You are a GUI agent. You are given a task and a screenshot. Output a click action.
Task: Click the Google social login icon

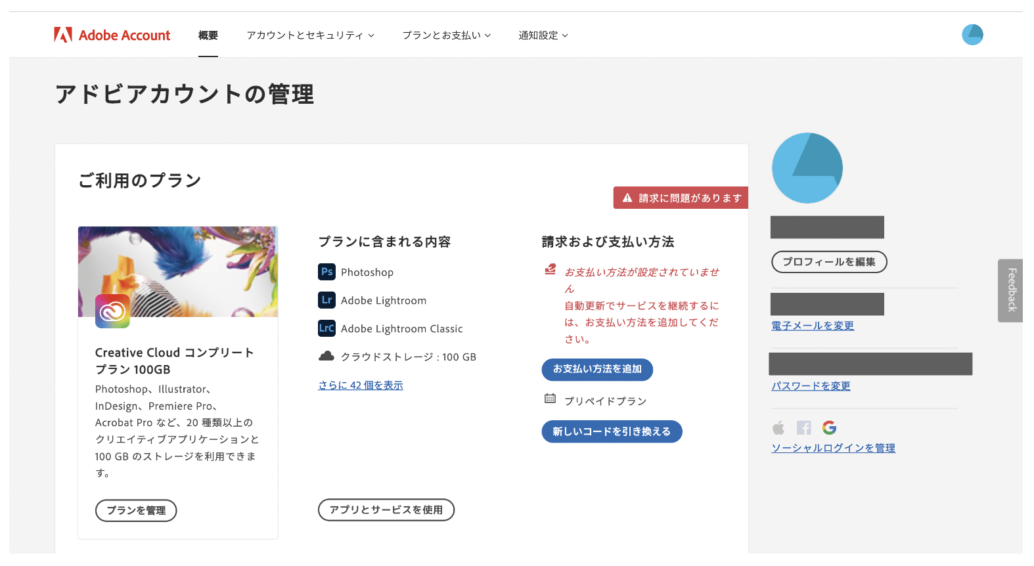pyautogui.click(x=829, y=428)
